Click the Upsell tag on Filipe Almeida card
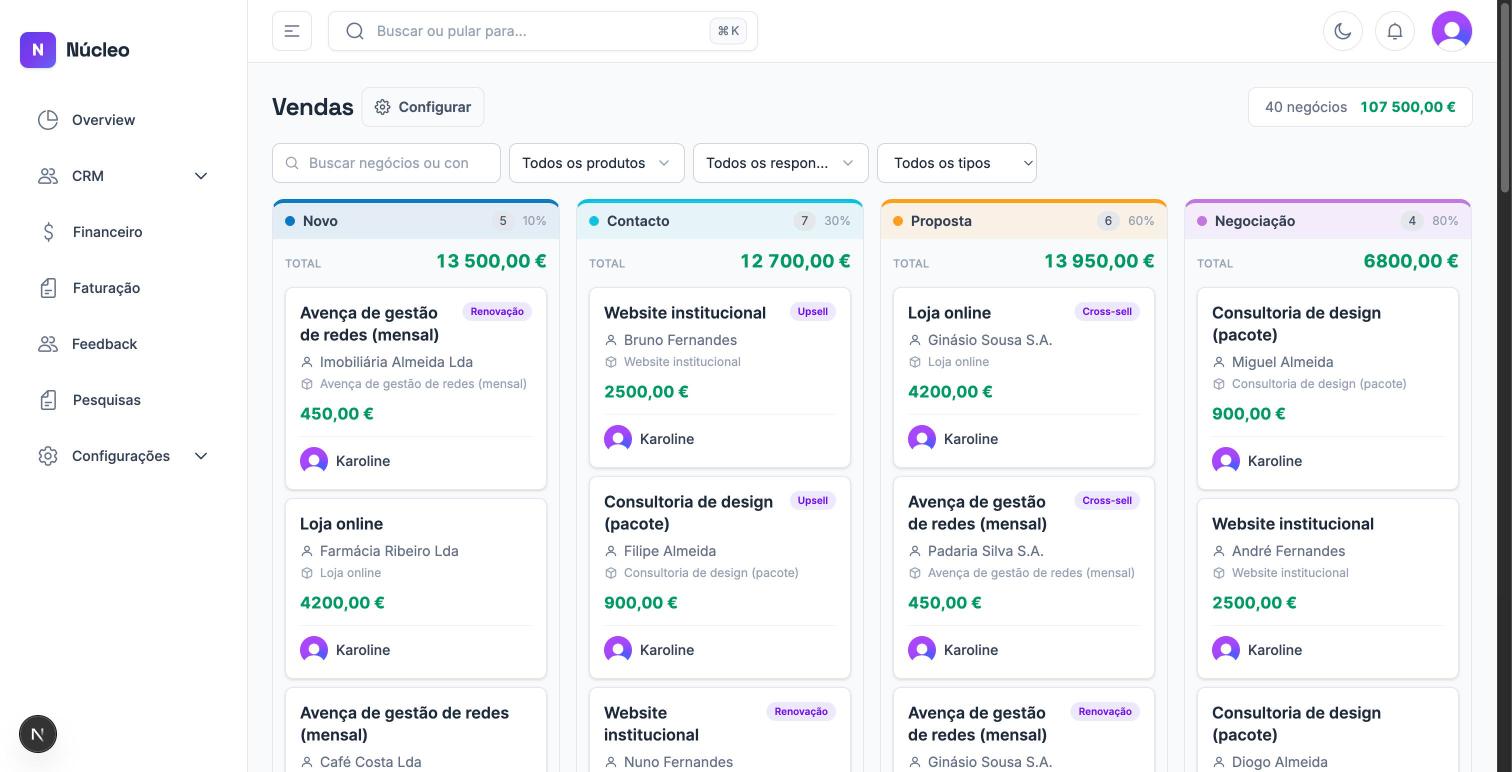Screen dimensions: 1512x772 [813, 501]
